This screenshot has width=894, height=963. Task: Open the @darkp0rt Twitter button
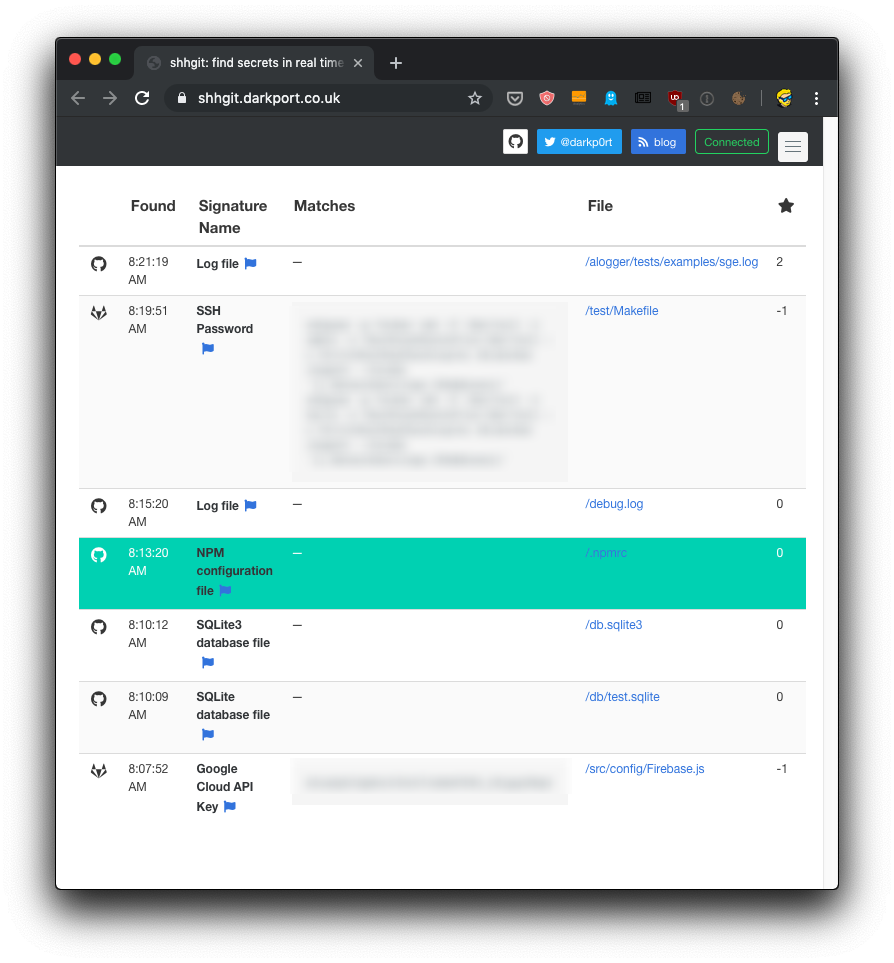[x=579, y=142]
